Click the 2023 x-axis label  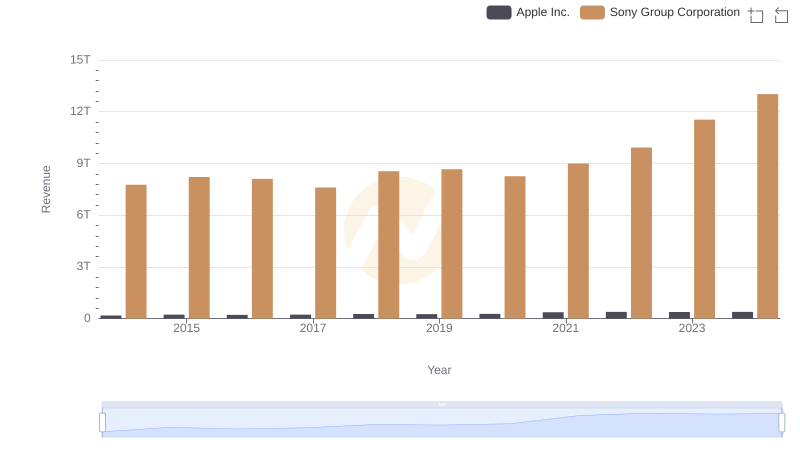click(x=691, y=328)
